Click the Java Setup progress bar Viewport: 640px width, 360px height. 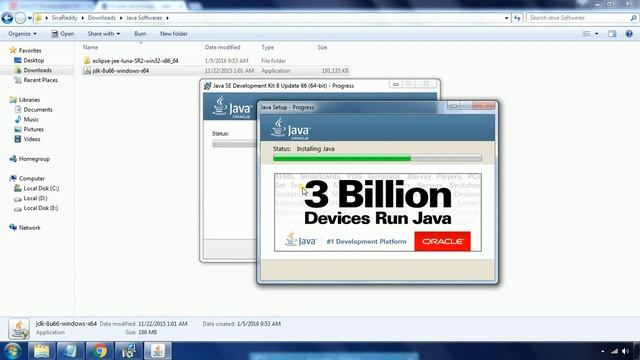377,158
